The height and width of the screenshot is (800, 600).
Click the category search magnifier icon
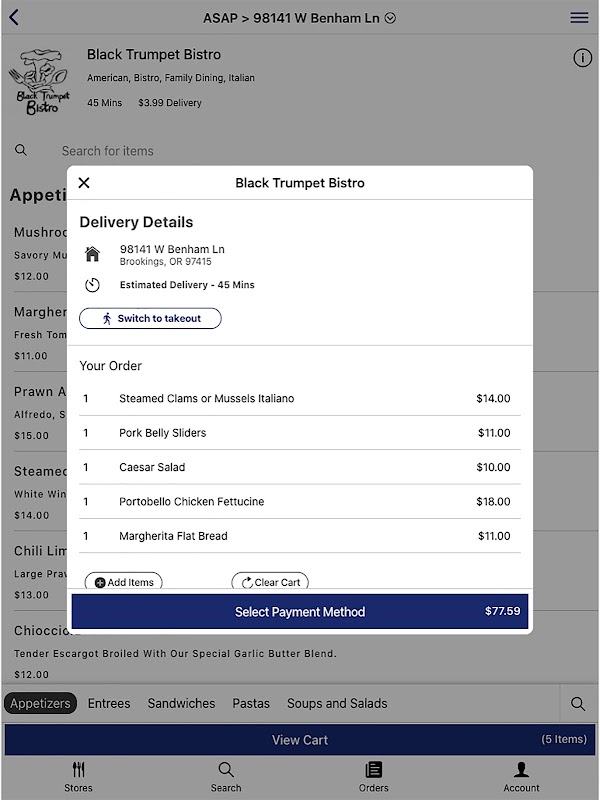click(578, 704)
